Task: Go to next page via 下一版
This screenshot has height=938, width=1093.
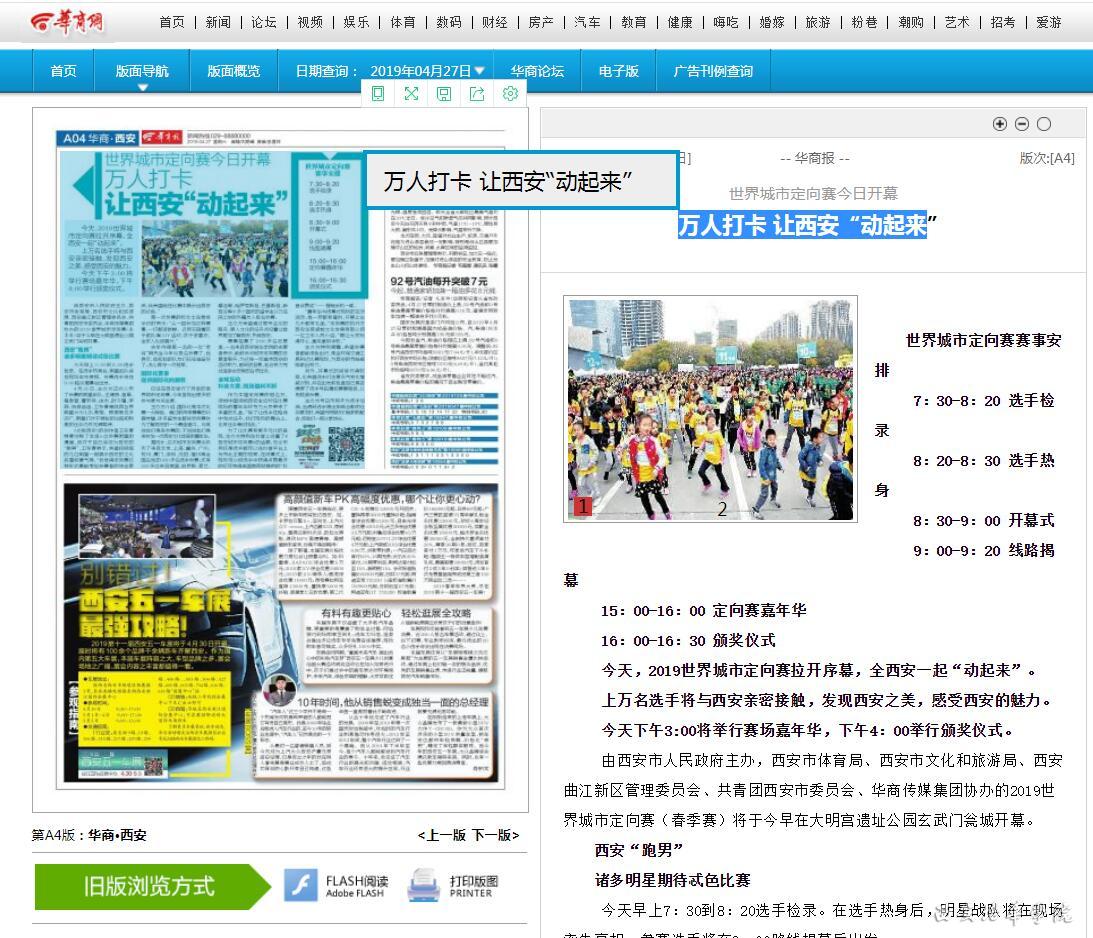Action: coord(495,835)
